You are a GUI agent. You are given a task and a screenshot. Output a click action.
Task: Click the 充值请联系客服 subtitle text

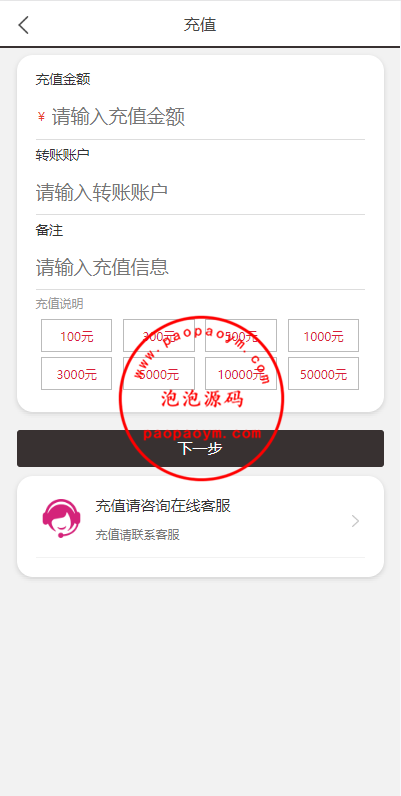[138, 535]
